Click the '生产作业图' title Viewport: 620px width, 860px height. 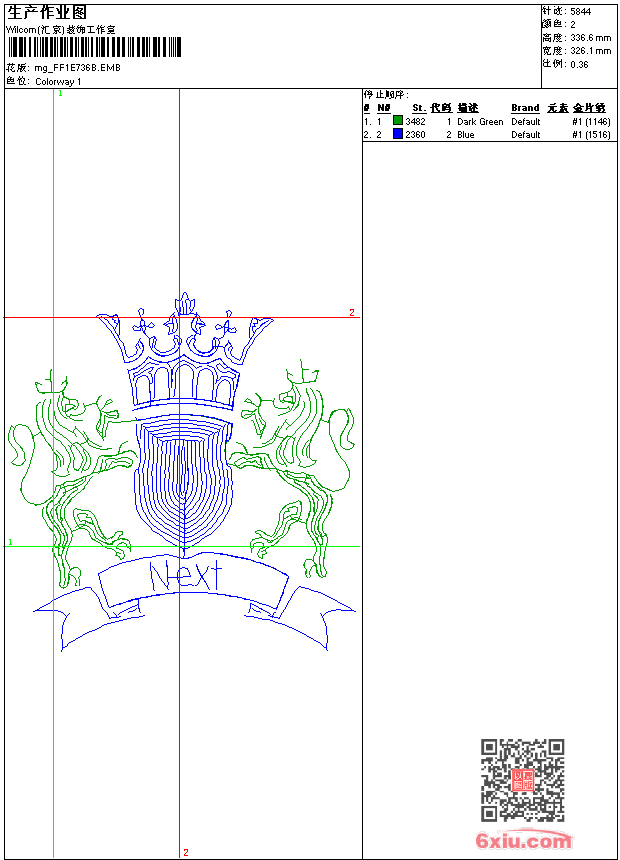(x=47, y=12)
